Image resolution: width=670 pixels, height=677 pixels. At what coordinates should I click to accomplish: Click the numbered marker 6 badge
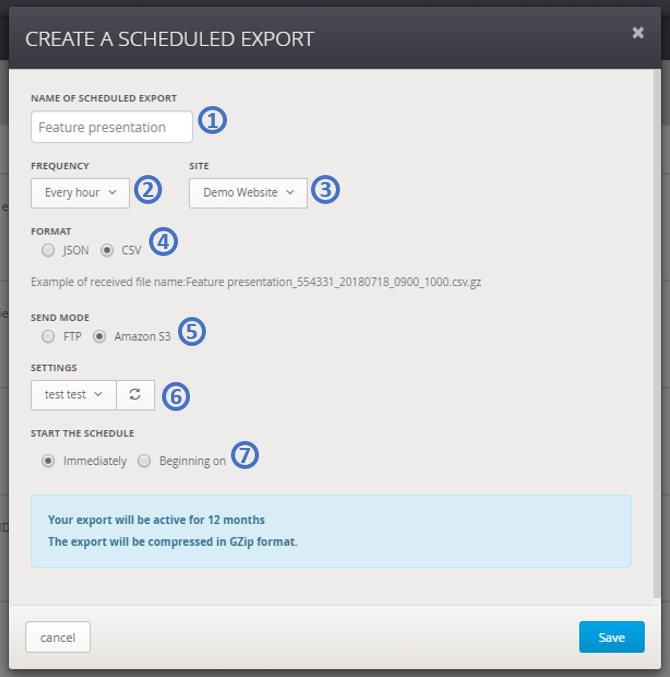tap(175, 396)
